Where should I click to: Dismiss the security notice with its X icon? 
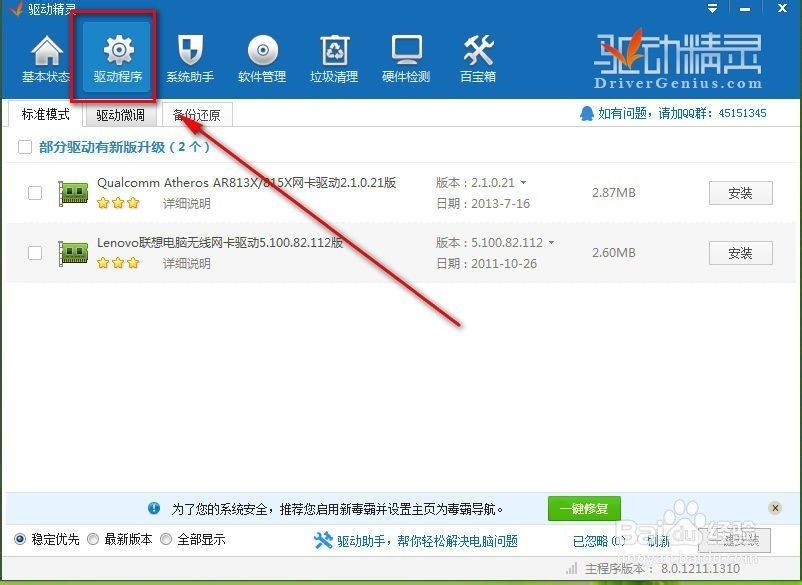[775, 508]
